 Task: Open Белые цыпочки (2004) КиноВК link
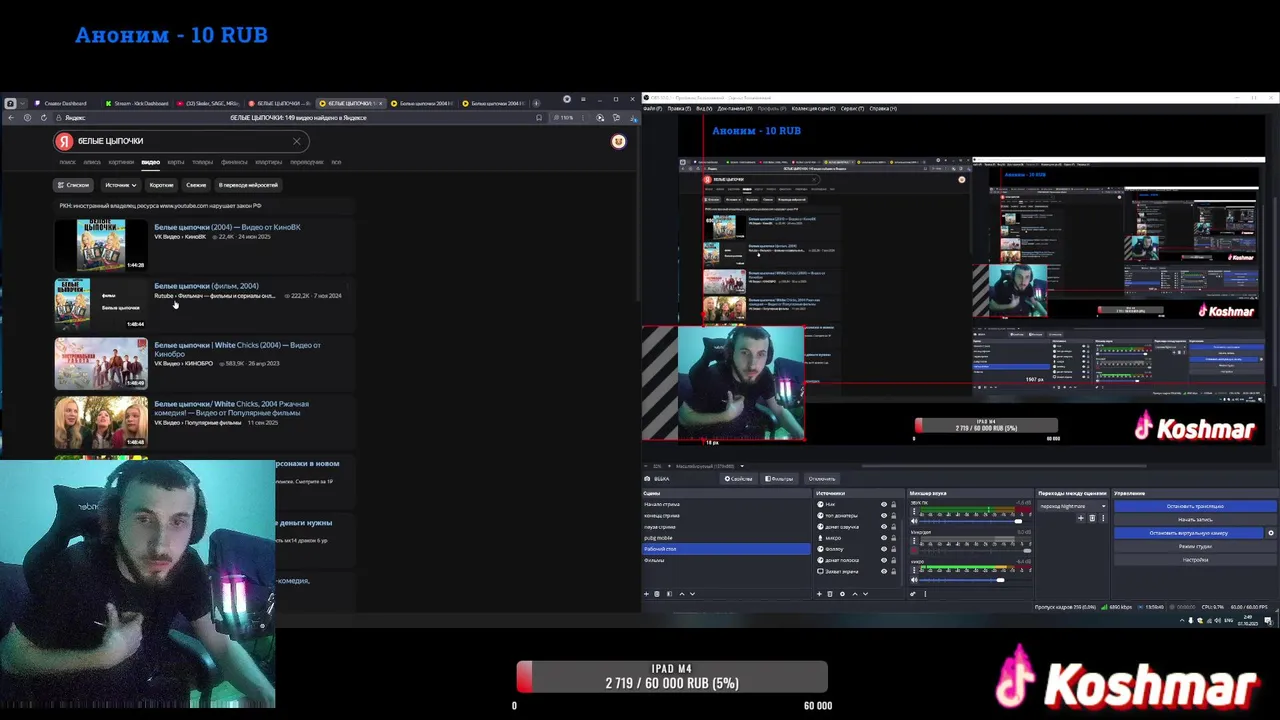(227, 227)
